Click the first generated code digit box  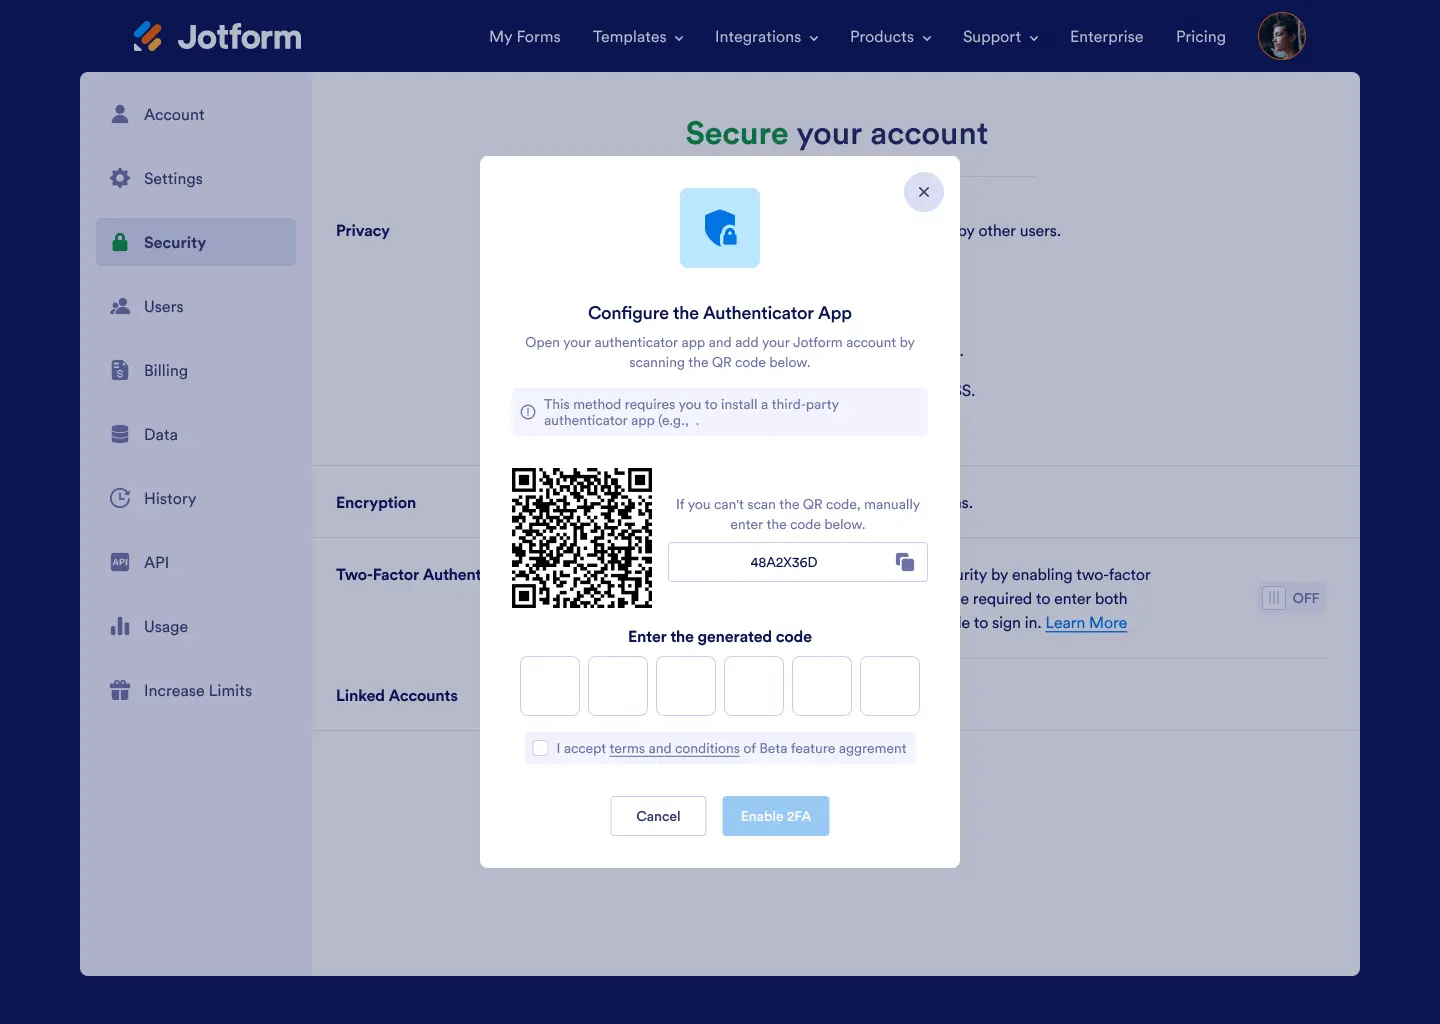(x=550, y=686)
